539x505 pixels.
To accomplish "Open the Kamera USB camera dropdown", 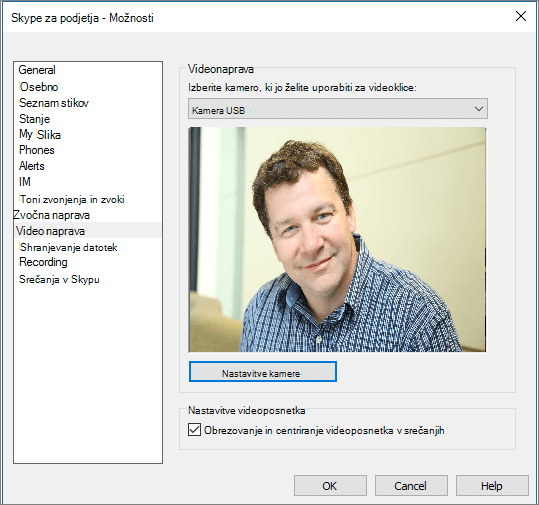I will (x=338, y=109).
